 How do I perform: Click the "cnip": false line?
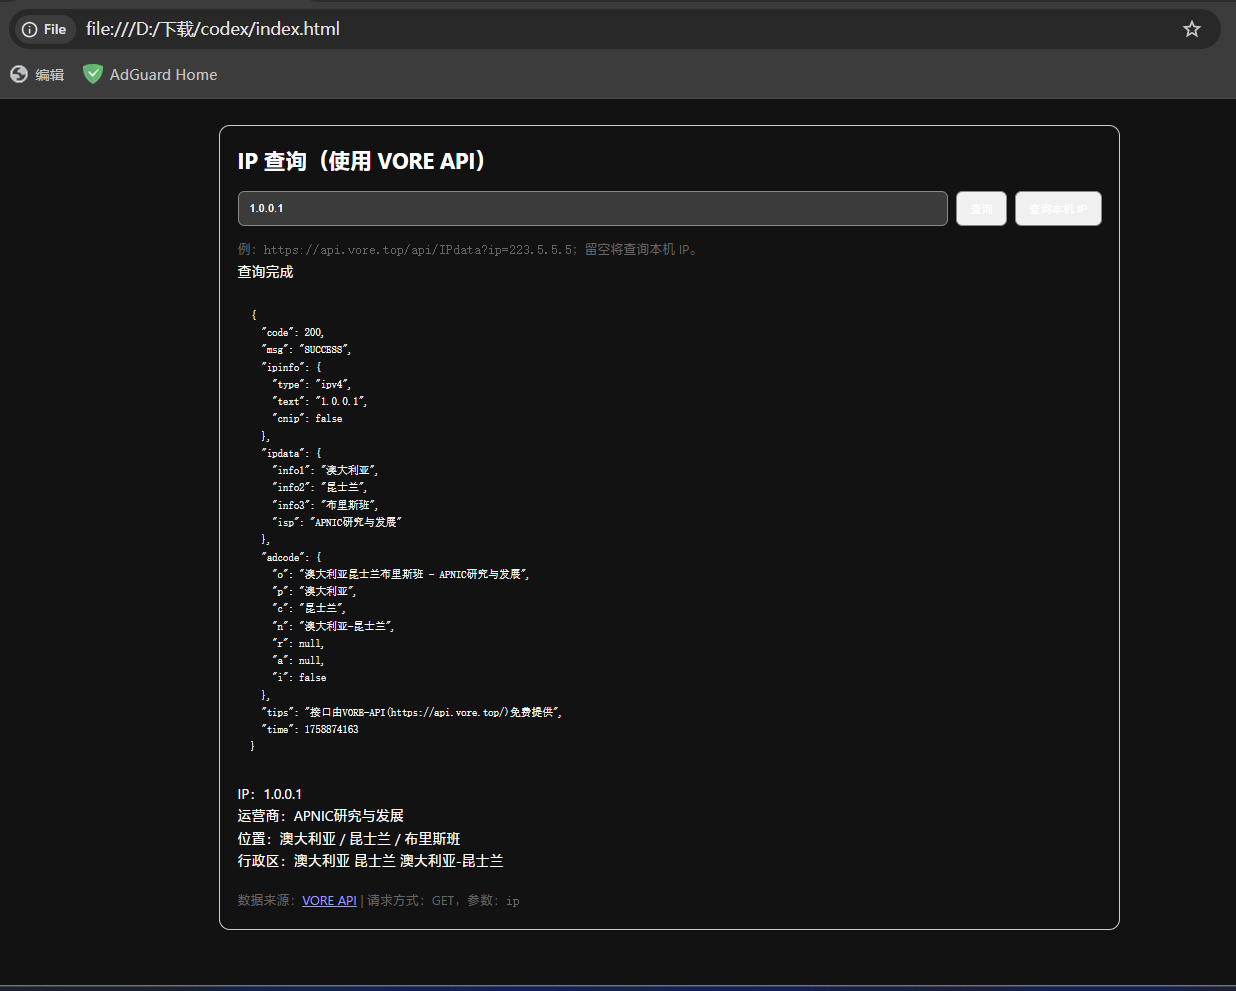click(x=307, y=418)
